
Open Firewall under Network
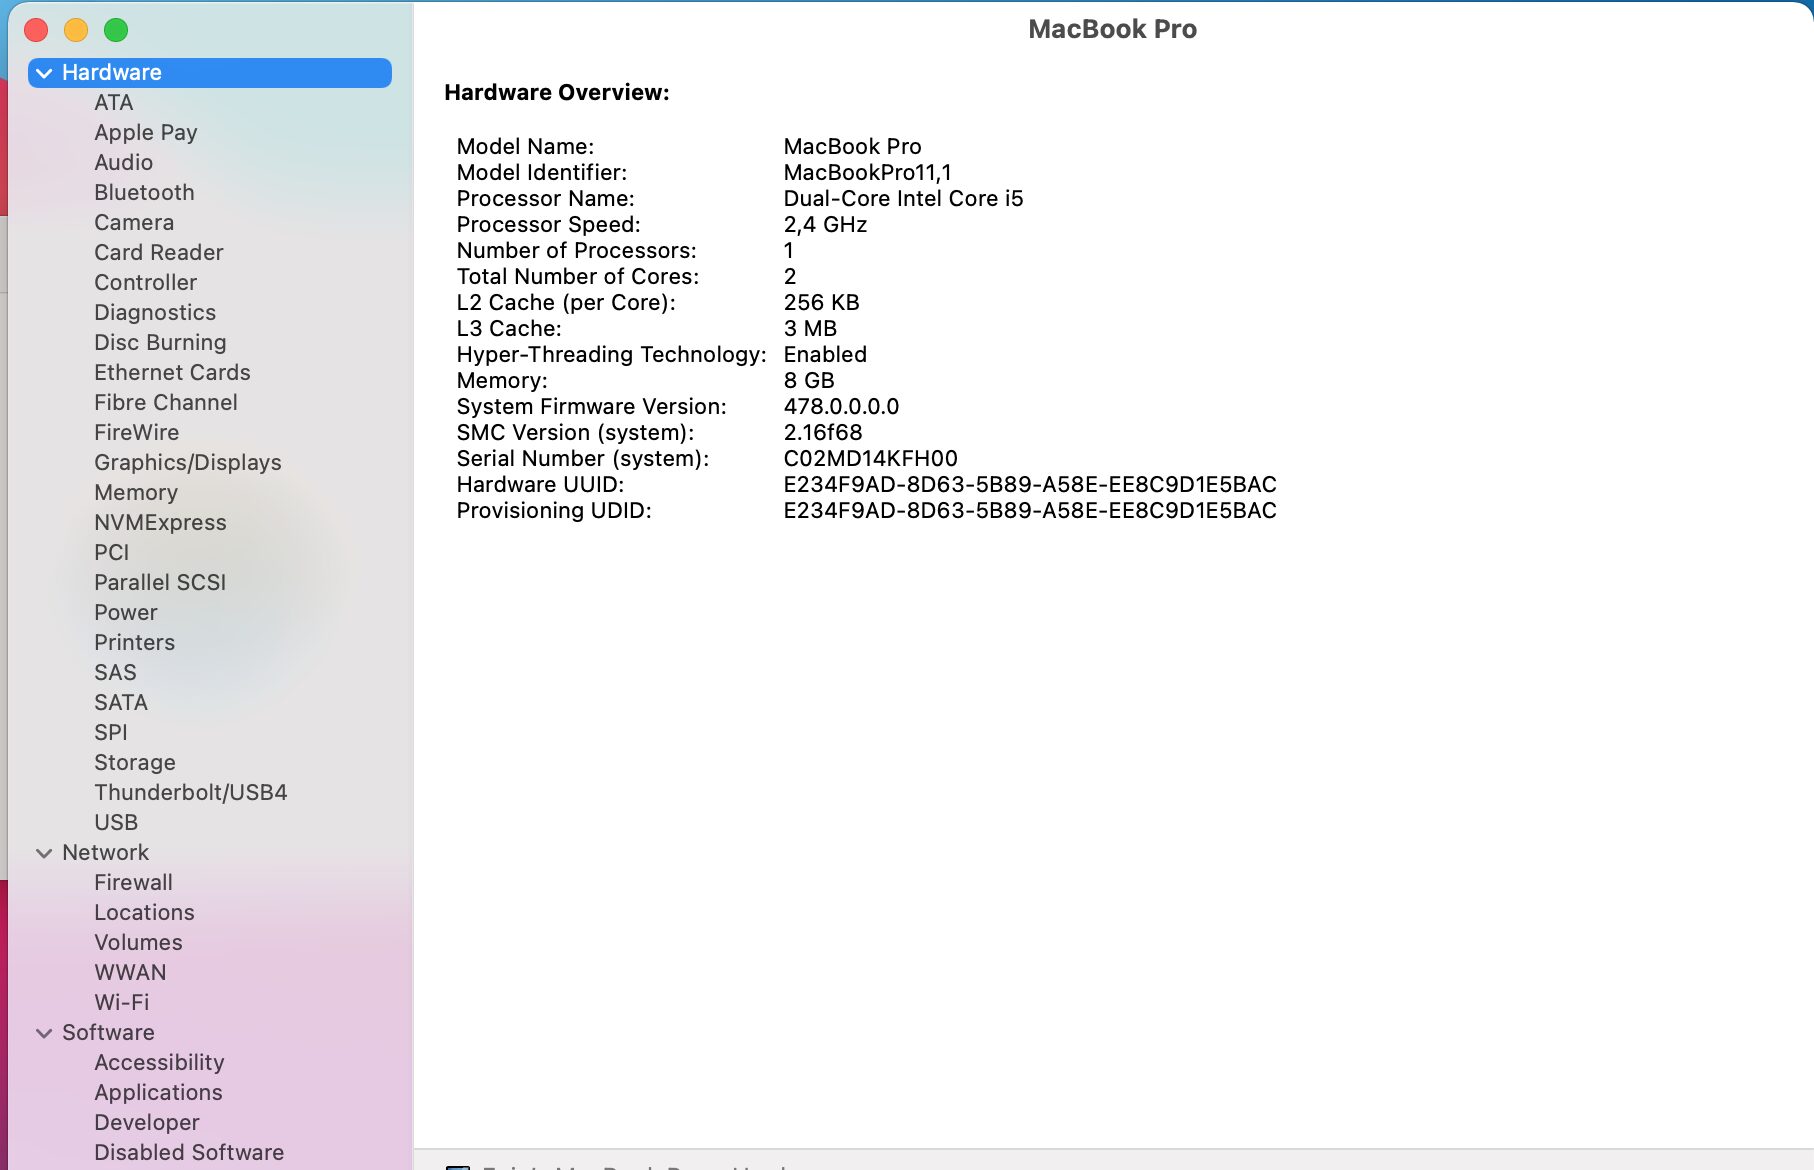(x=133, y=883)
